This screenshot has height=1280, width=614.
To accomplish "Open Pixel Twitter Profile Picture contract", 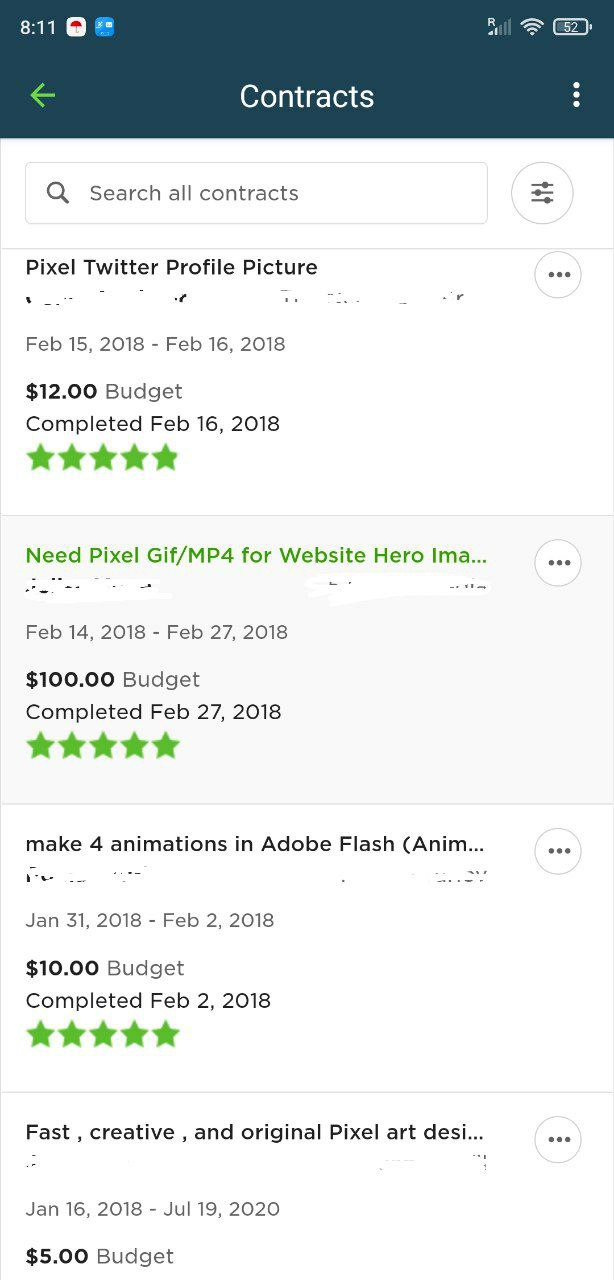I will (171, 267).
